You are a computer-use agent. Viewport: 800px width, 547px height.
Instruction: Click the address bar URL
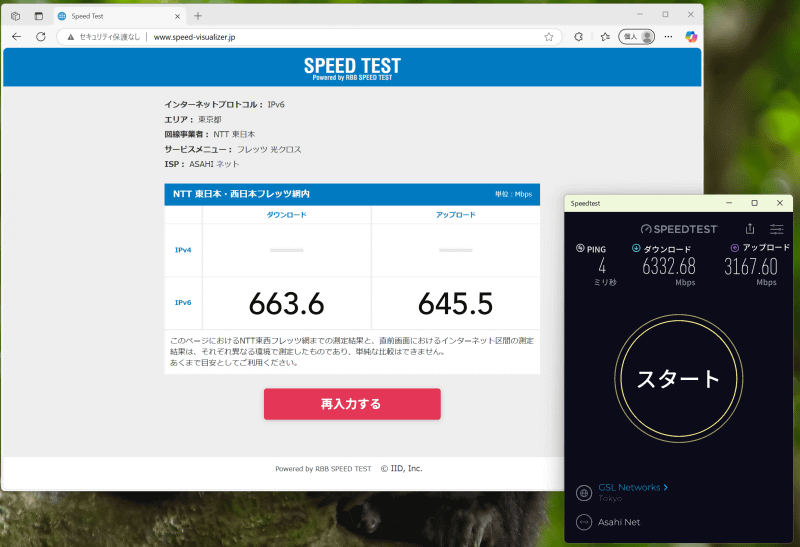coord(194,37)
